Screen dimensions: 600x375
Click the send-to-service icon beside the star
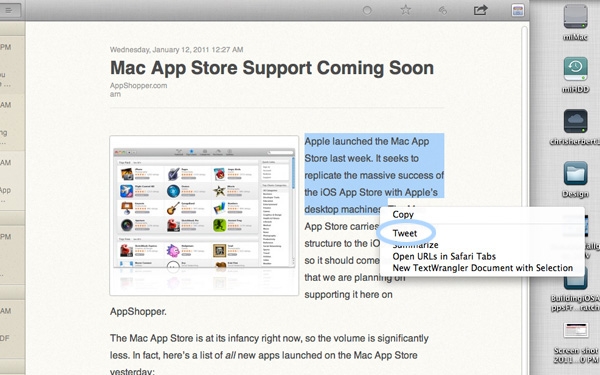442,10
